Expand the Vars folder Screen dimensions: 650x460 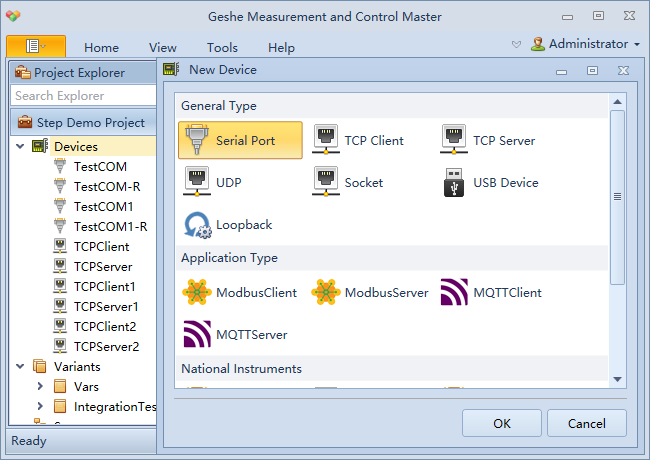(x=40, y=386)
